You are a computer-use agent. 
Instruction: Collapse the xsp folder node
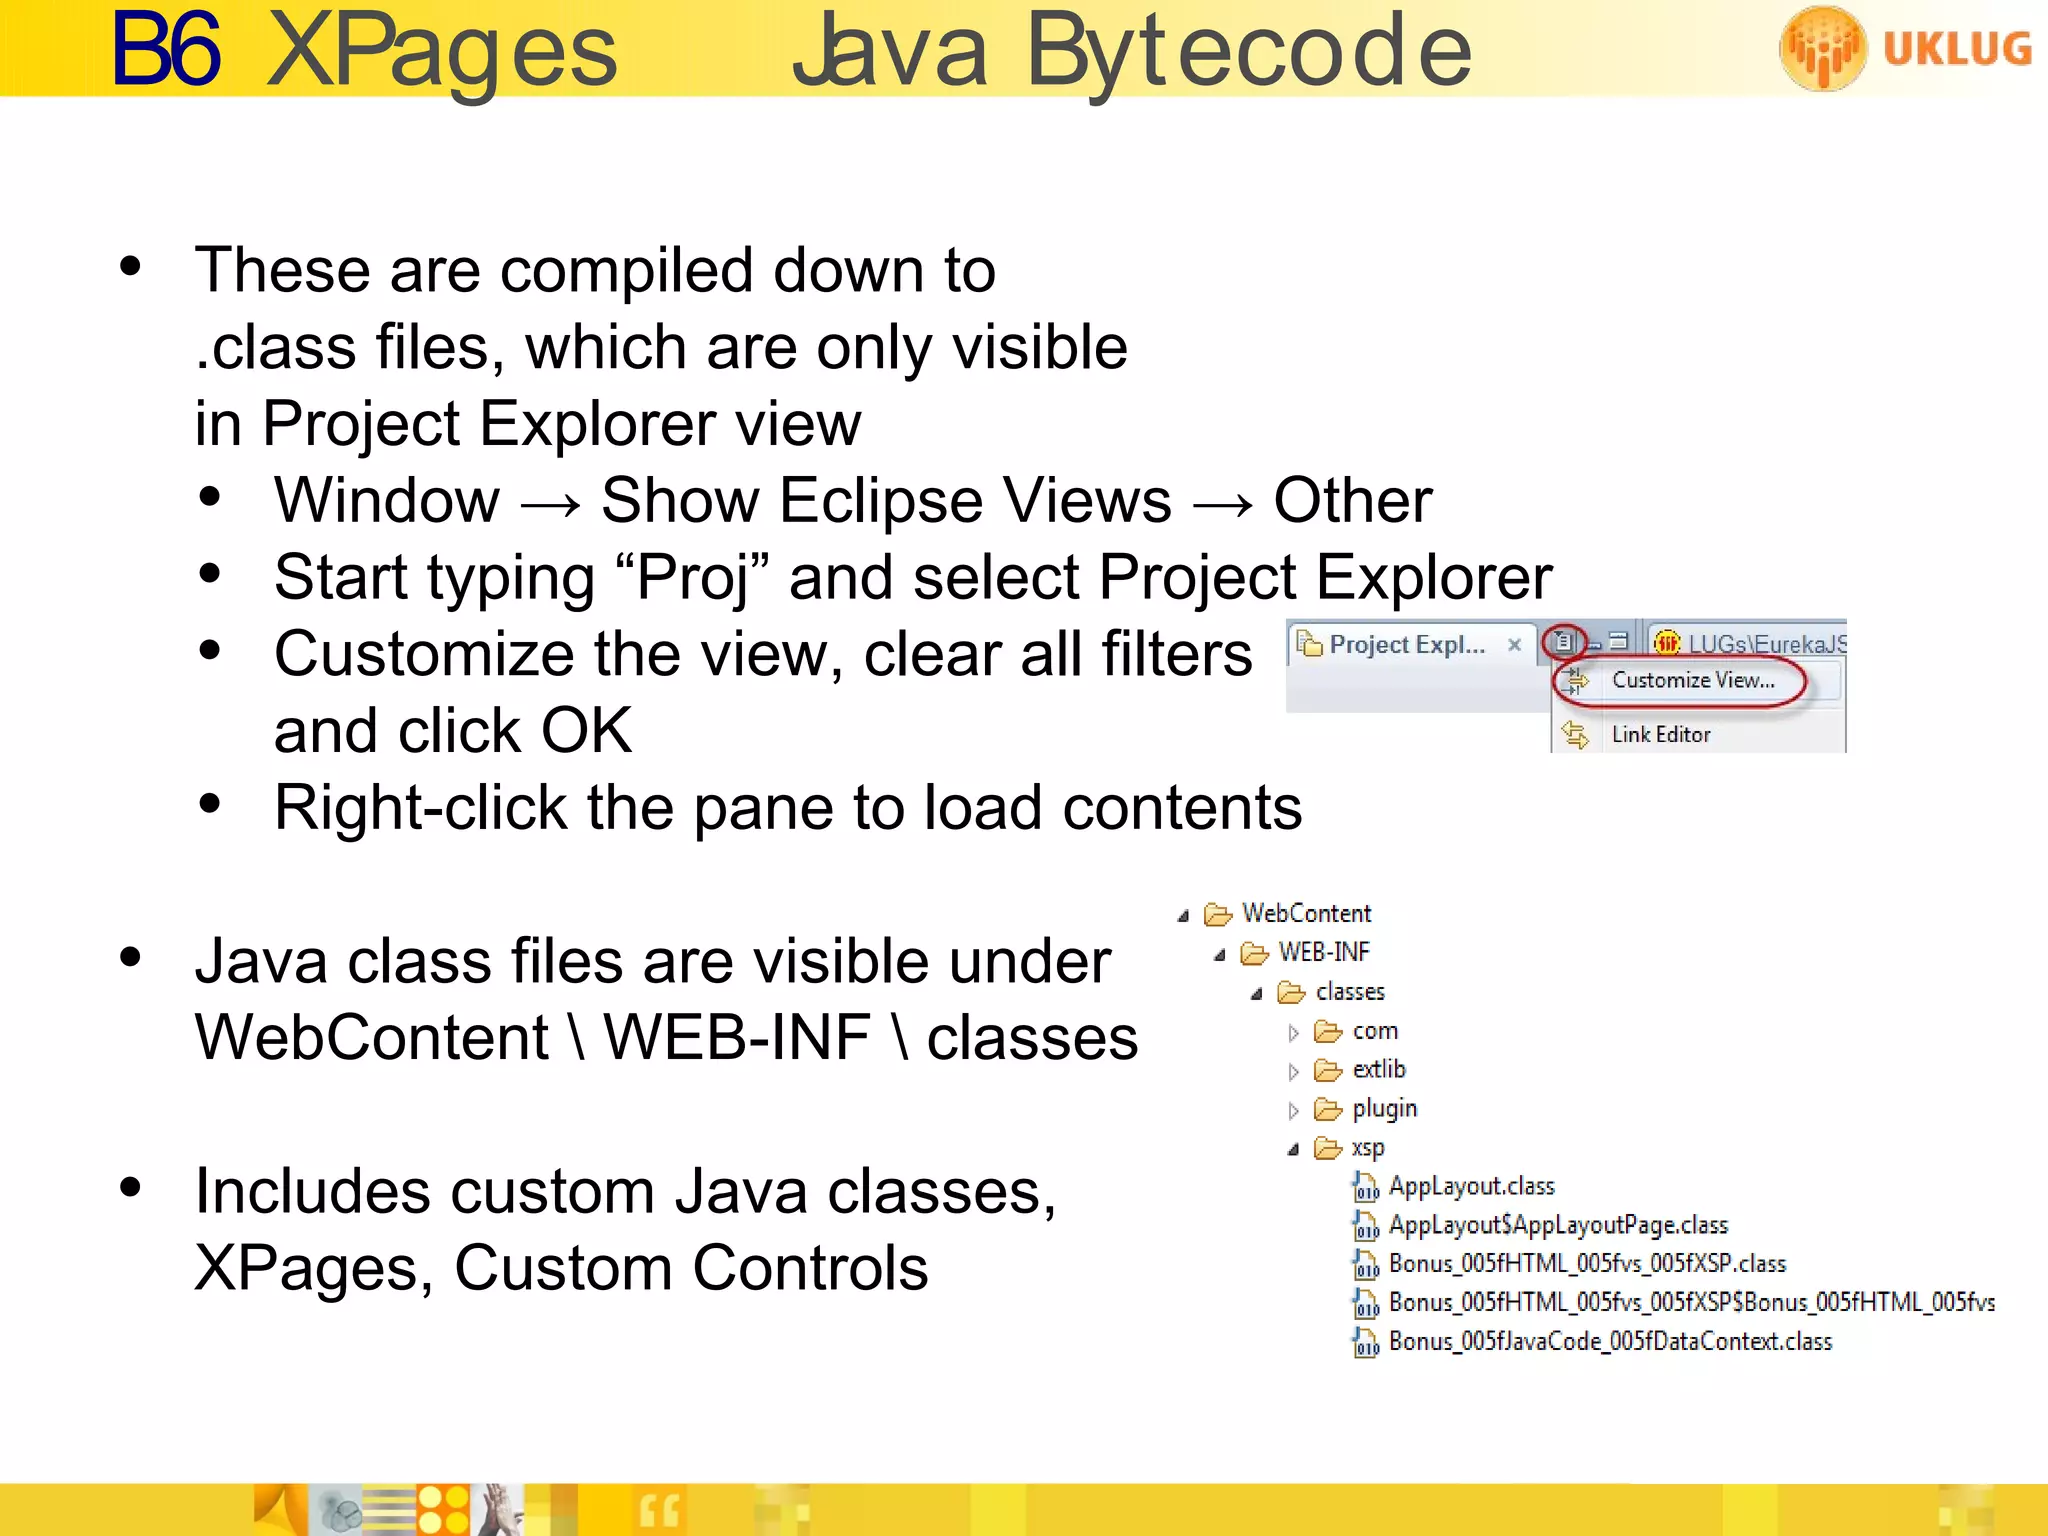[1293, 1150]
